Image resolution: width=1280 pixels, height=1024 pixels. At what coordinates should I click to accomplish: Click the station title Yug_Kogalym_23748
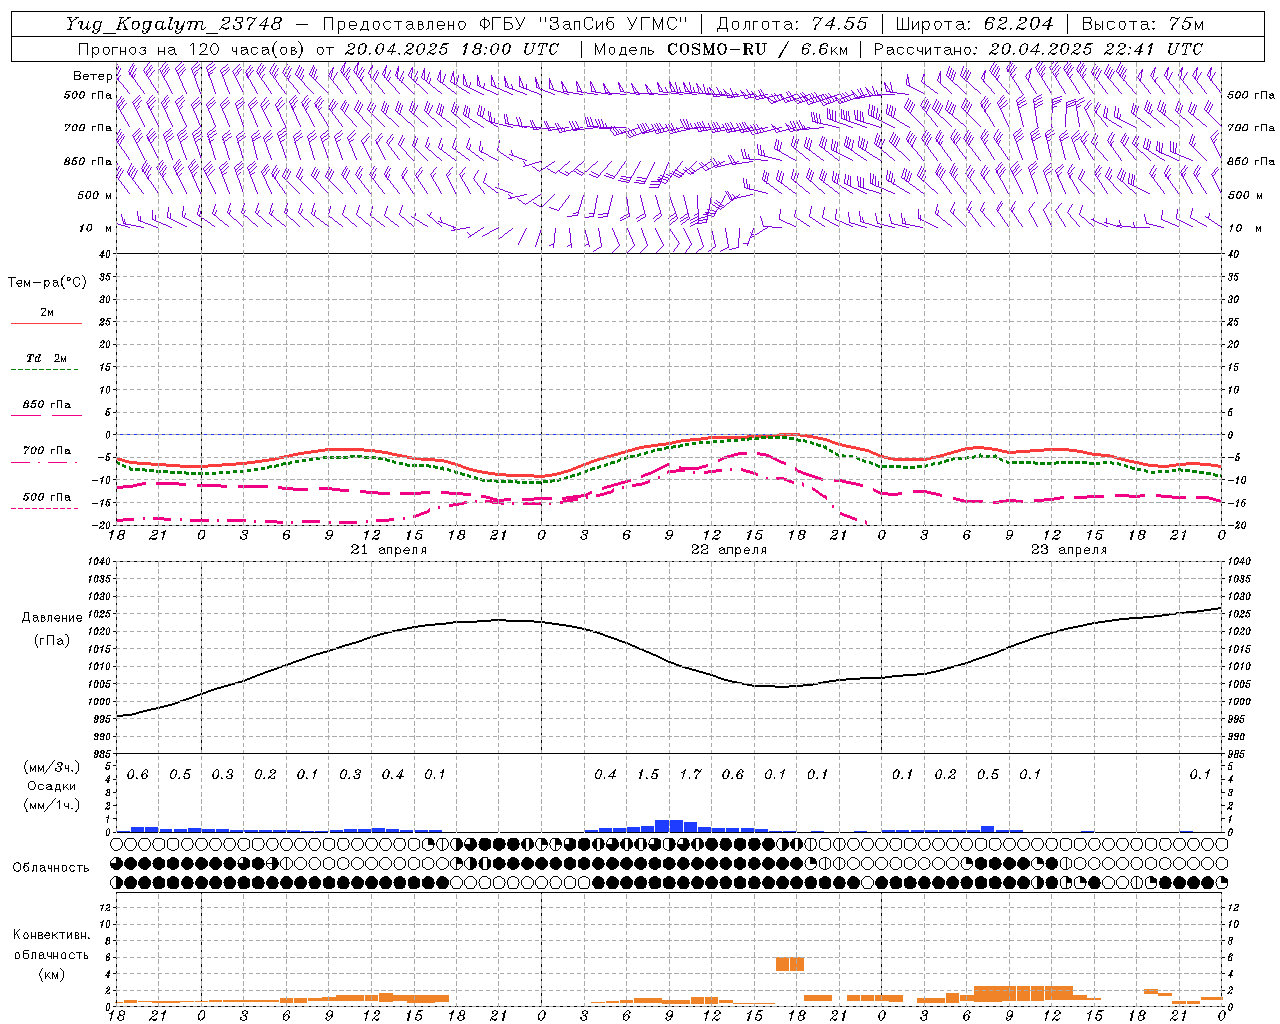pyautogui.click(x=174, y=24)
